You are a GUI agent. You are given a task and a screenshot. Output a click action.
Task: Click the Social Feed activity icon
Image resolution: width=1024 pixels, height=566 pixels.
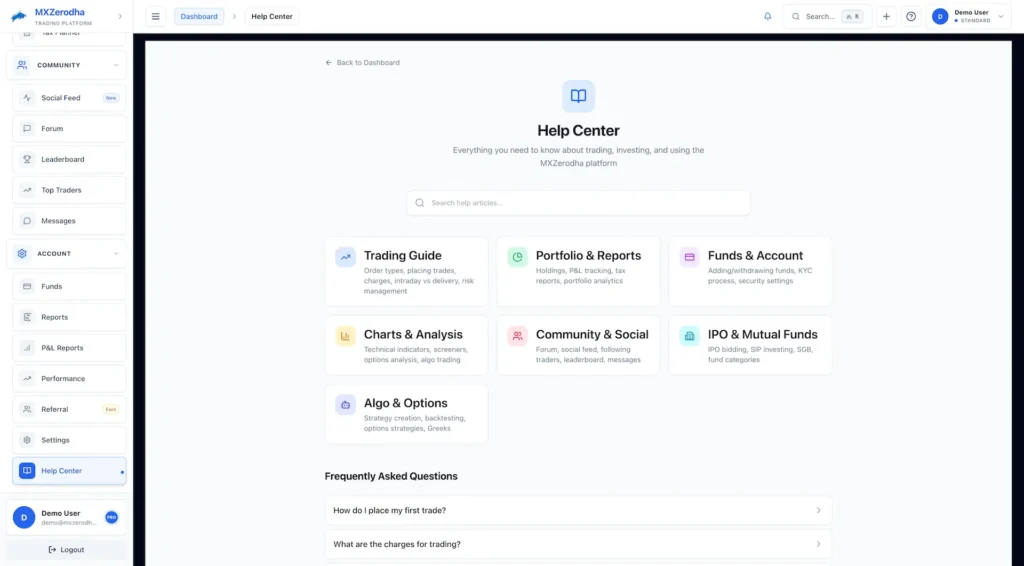pyautogui.click(x=27, y=98)
